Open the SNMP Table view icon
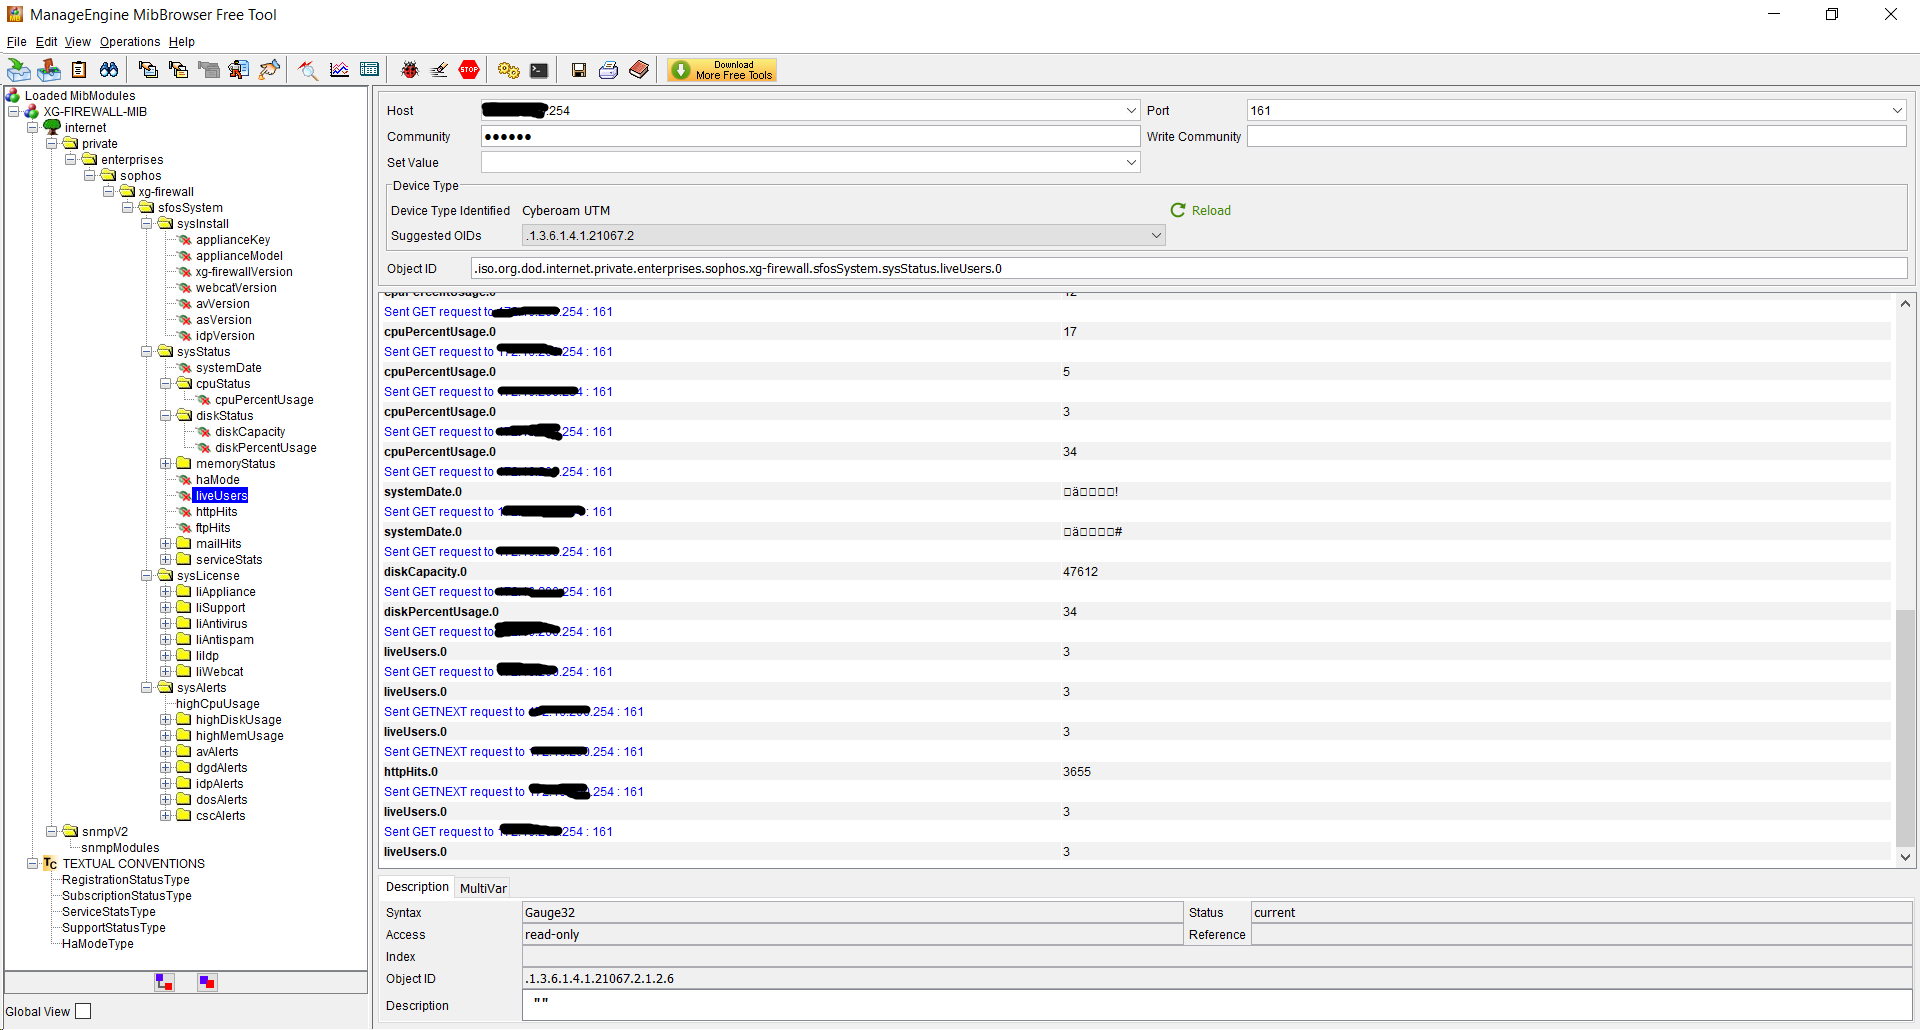The image size is (1920, 1030). 369,70
